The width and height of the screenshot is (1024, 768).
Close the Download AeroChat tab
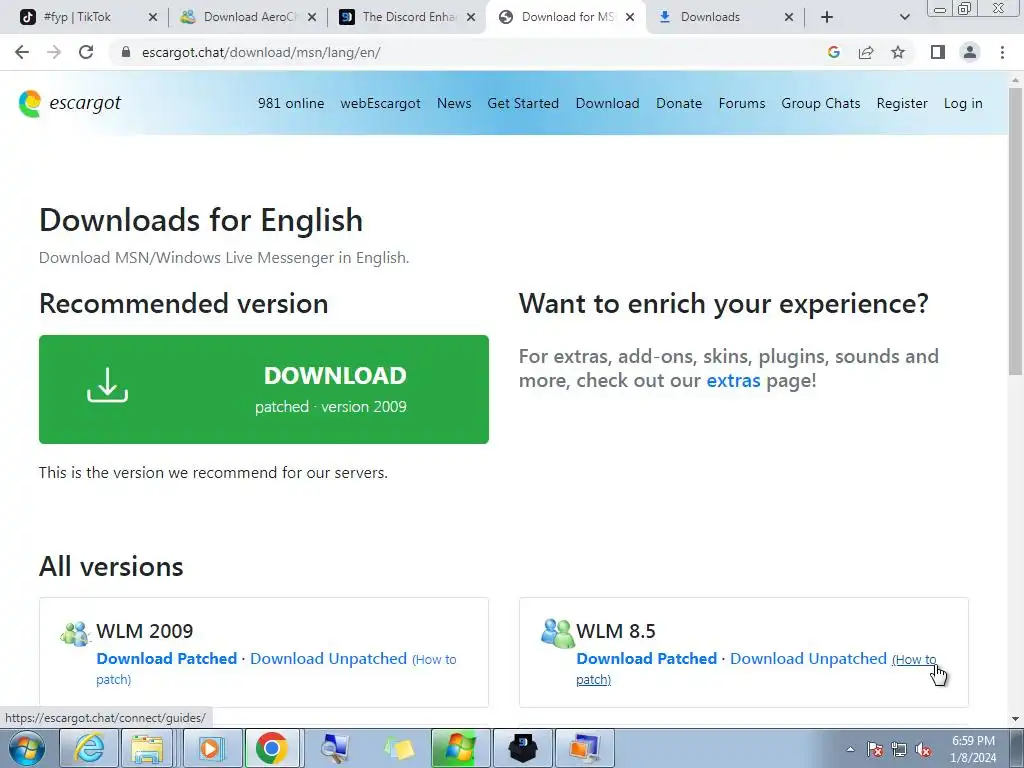312,18
